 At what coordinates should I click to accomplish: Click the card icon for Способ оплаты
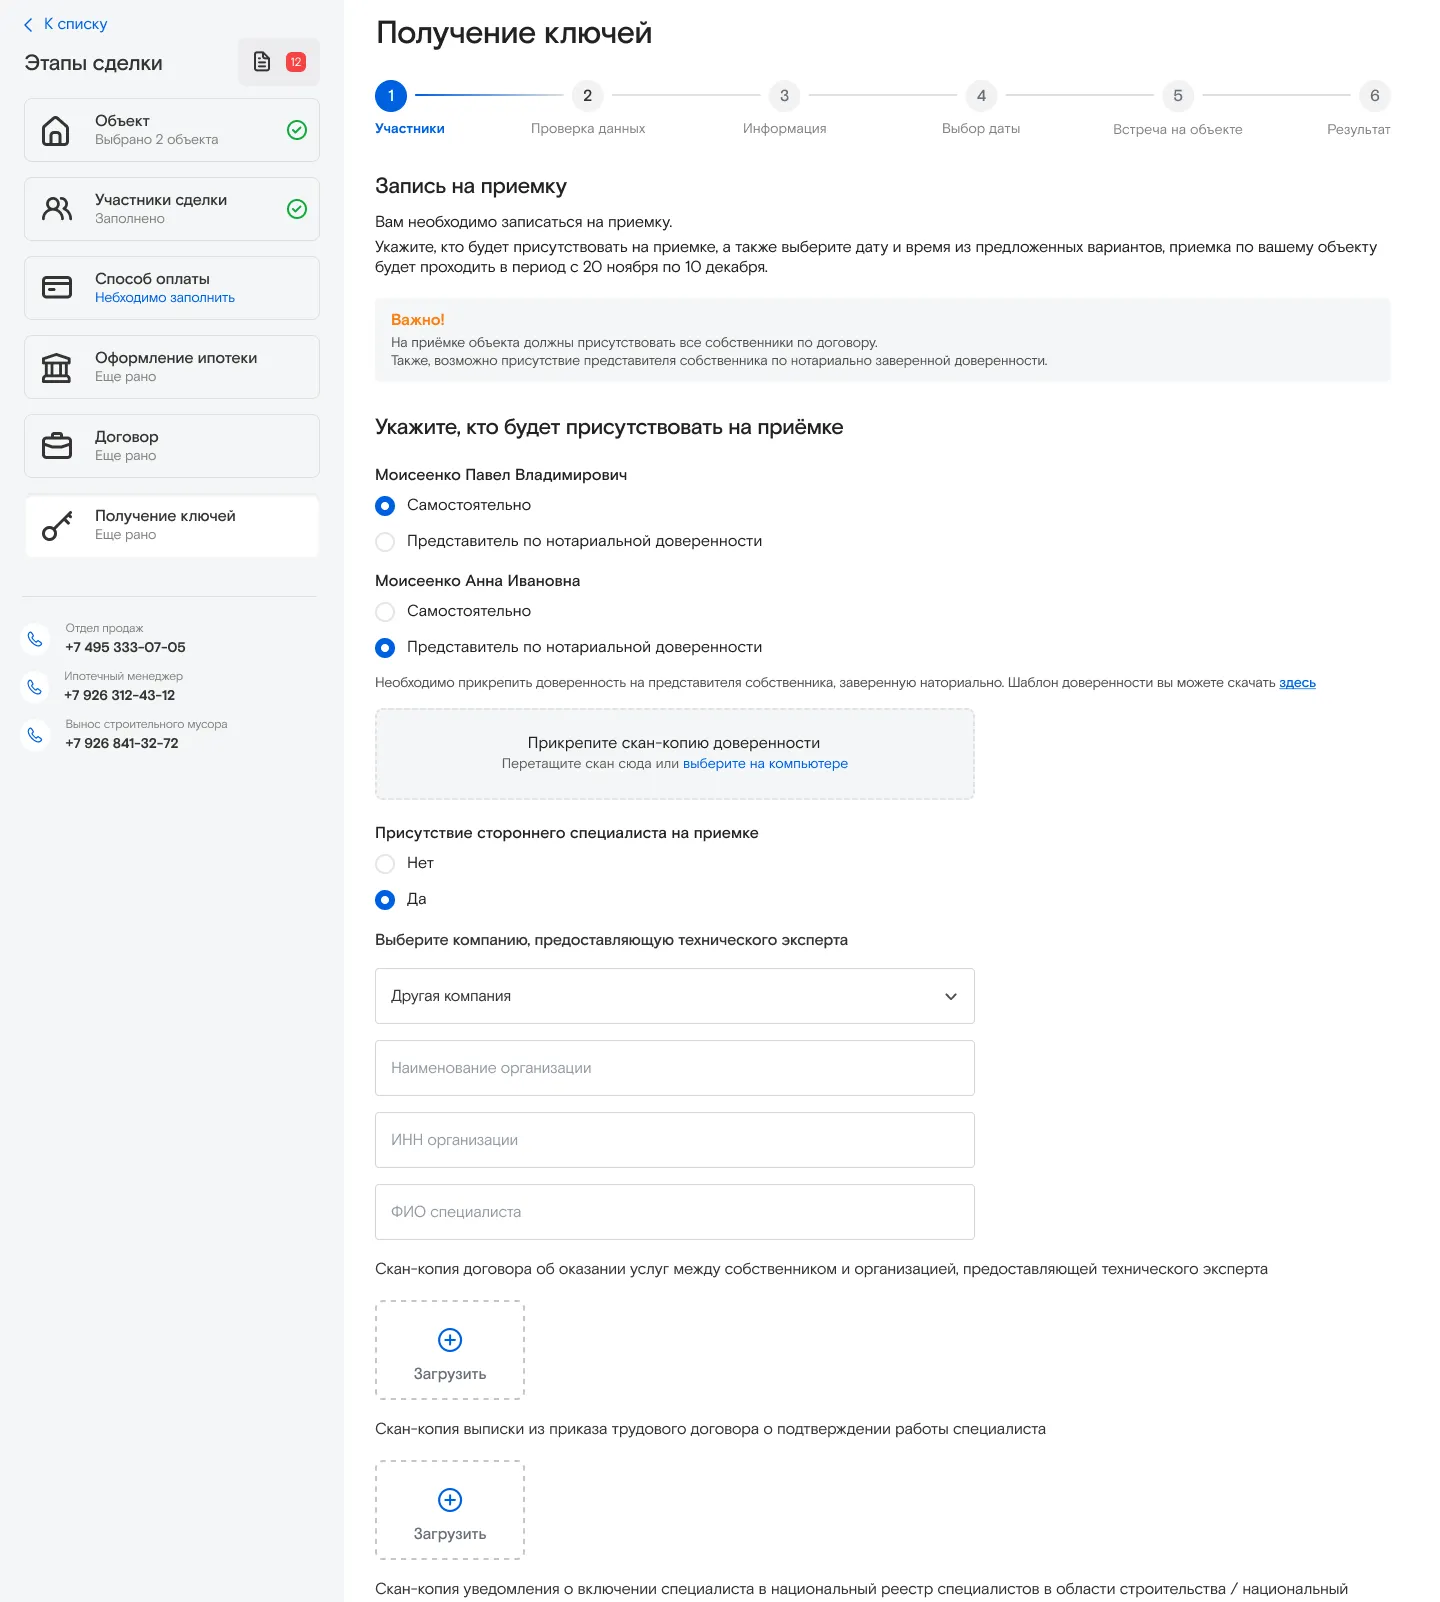click(56, 288)
